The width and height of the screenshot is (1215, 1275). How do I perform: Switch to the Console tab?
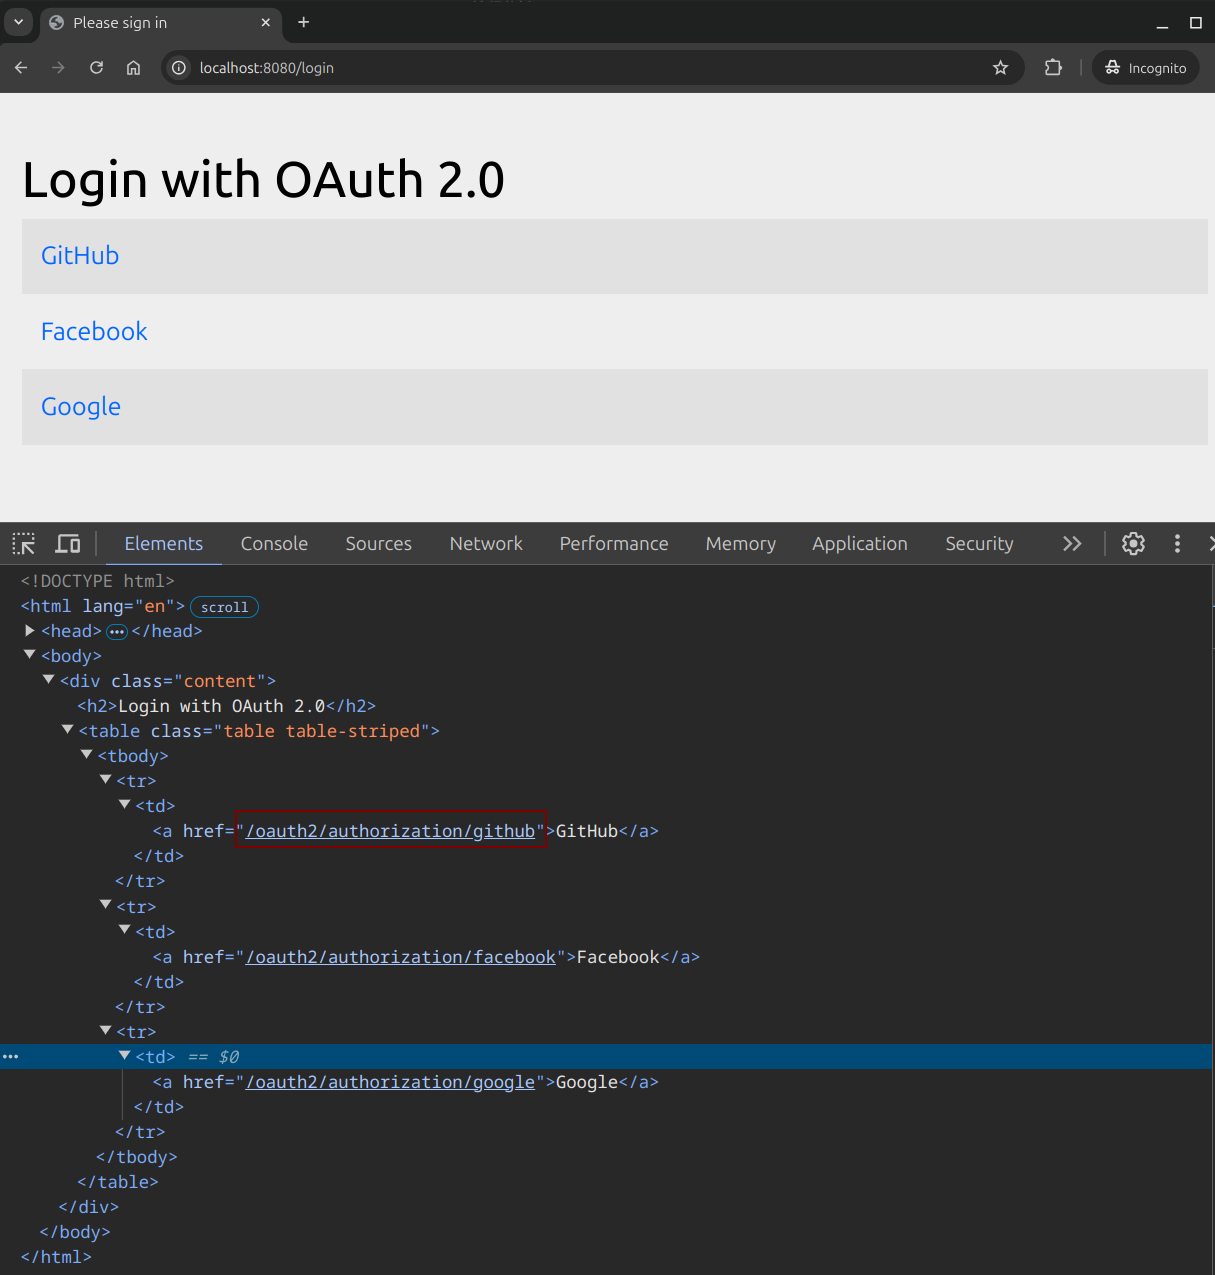pos(274,544)
